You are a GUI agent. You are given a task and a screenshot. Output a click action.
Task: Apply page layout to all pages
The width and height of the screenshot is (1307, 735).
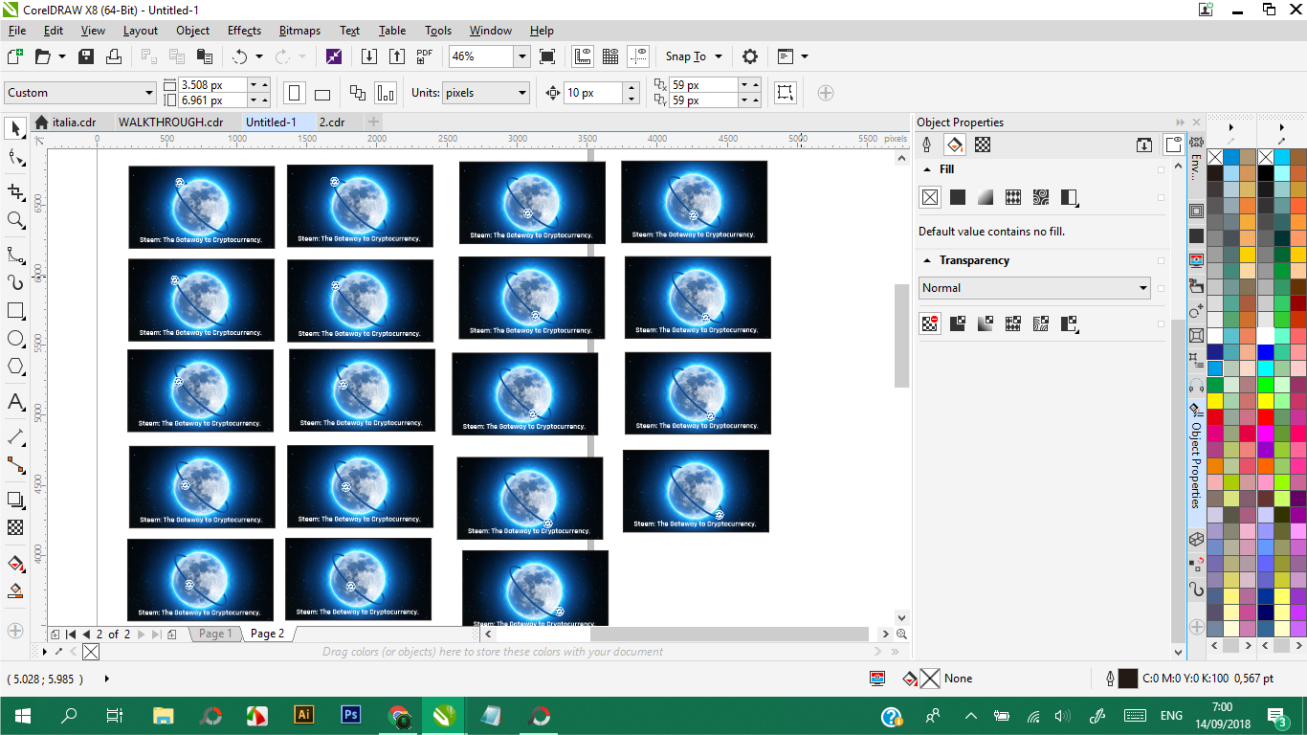coord(358,93)
